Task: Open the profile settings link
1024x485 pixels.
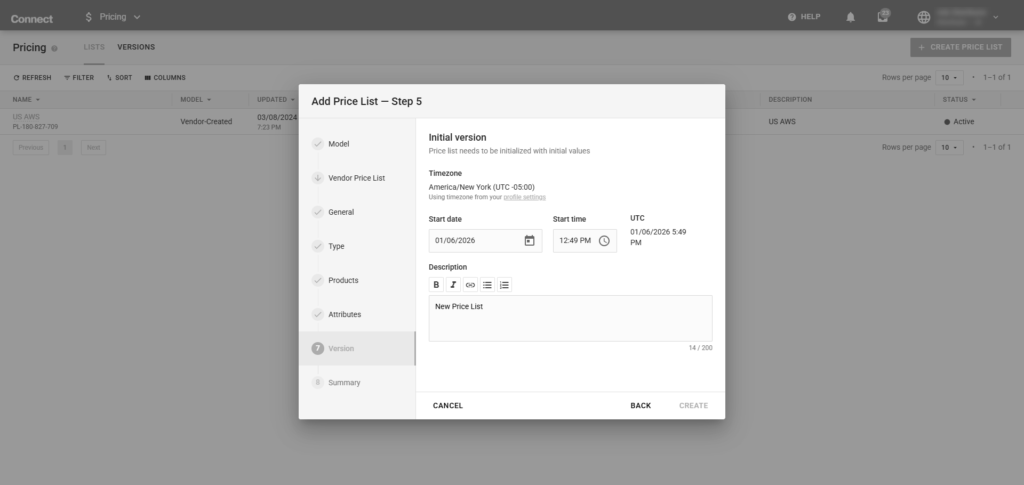Action: point(524,197)
